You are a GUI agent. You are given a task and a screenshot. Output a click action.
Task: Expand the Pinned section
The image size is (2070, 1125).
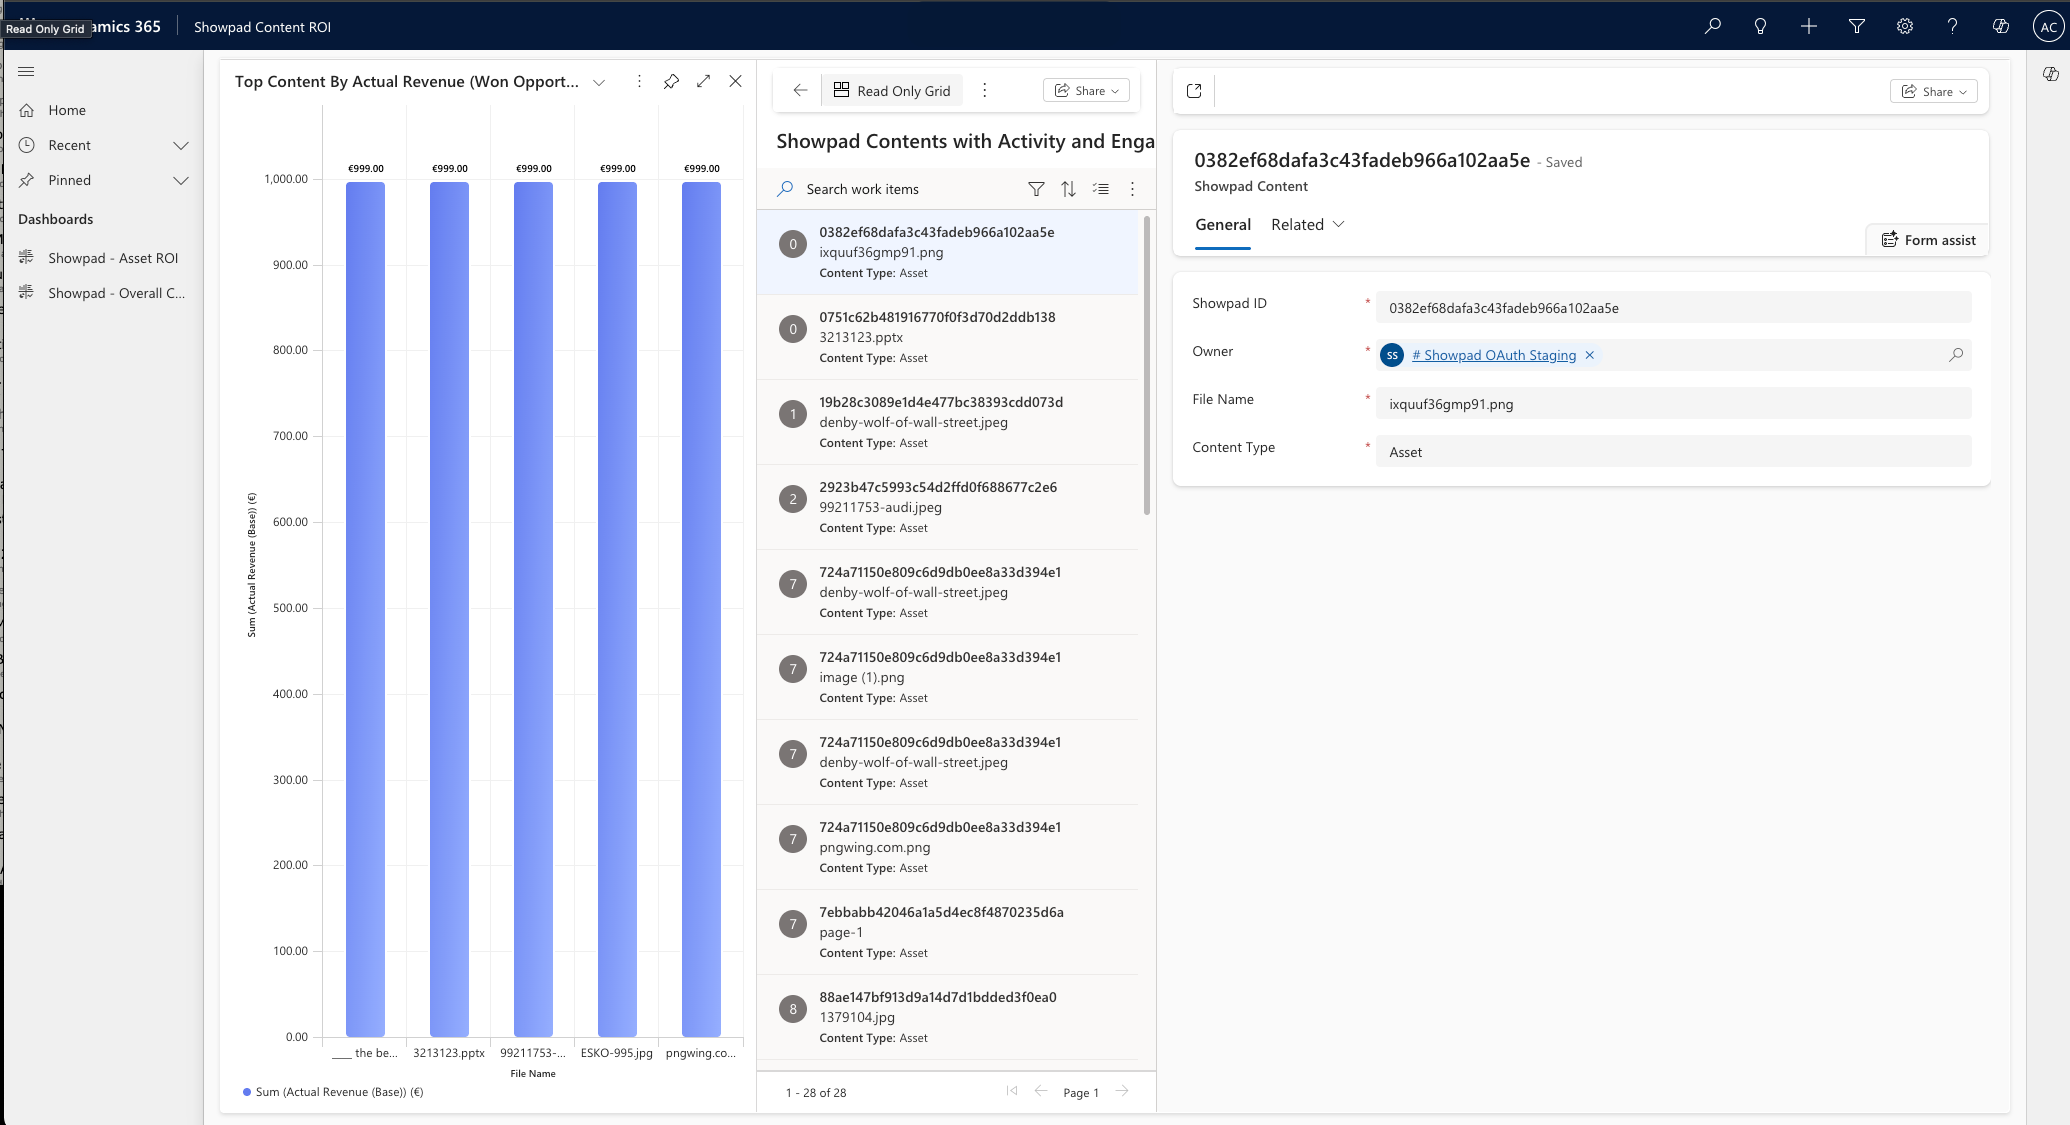180,180
